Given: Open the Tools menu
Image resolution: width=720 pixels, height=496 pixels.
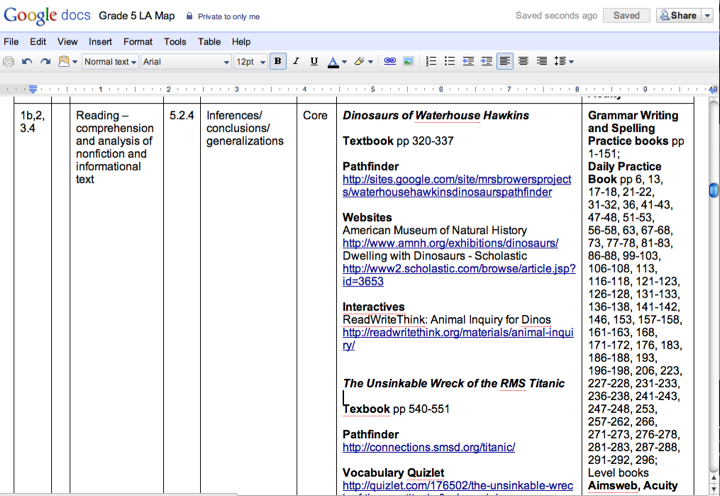Looking at the screenshot, I should (x=175, y=42).
